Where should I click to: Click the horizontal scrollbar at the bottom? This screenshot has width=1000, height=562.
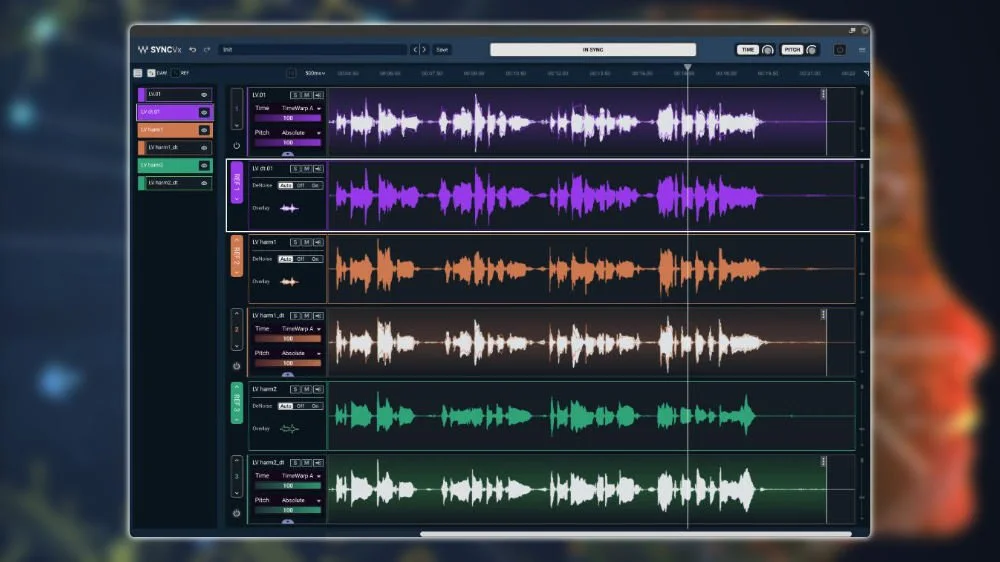point(636,533)
